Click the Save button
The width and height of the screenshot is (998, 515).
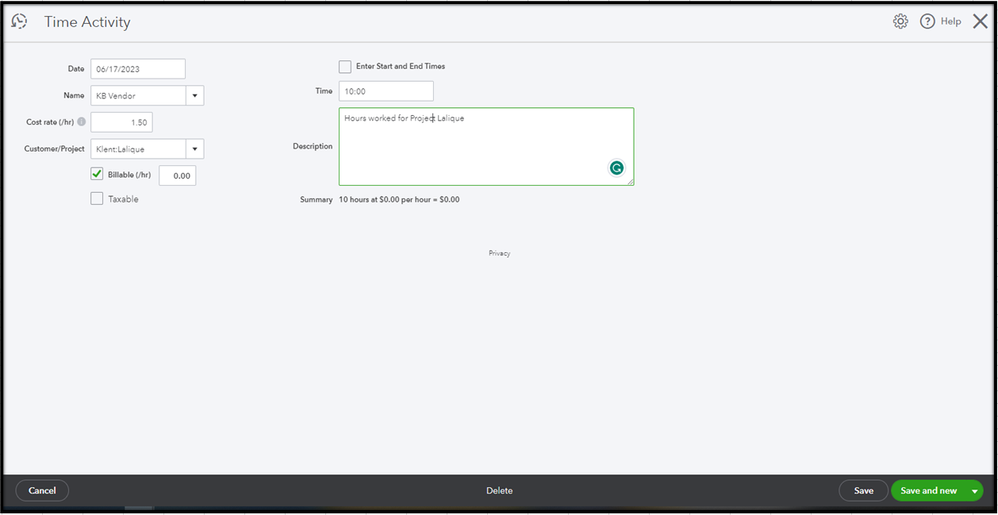tap(864, 491)
